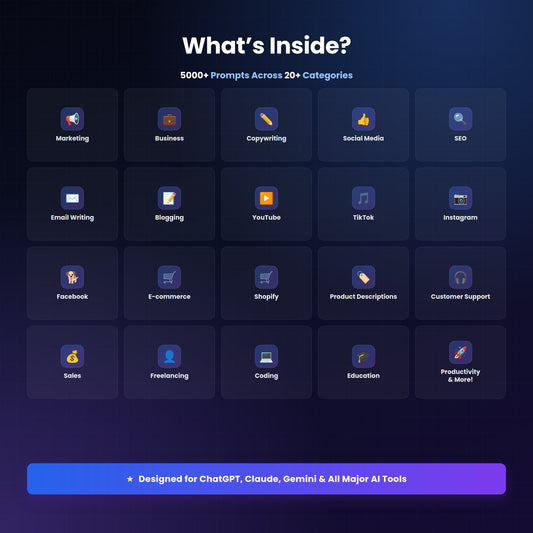Image resolution: width=533 pixels, height=533 pixels.
Task: Select the "Email Writing" label
Action: pyautogui.click(x=72, y=218)
